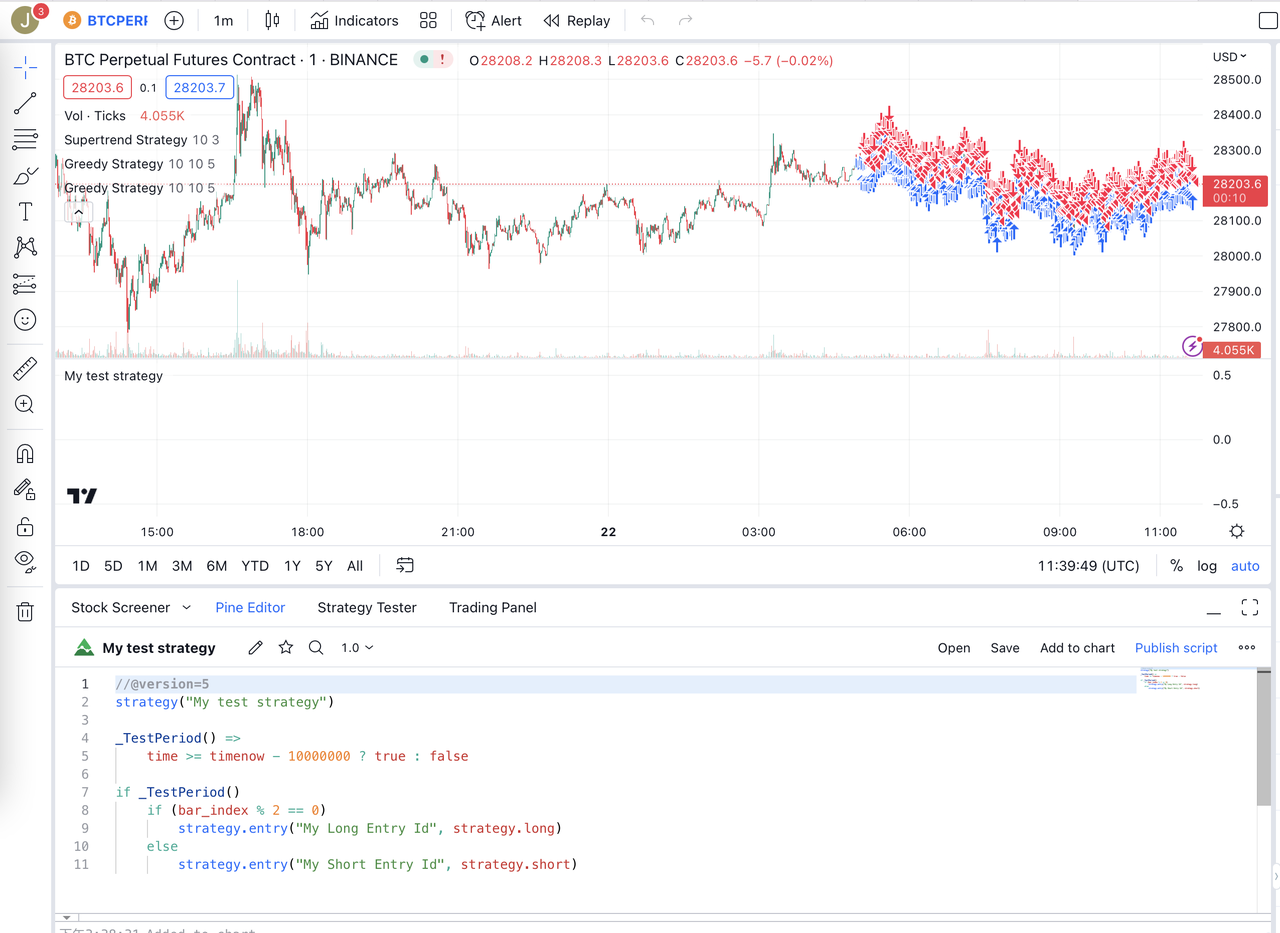The width and height of the screenshot is (1280, 933).
Task: Click the Pine Editor vertical scrollbar
Action: (1264, 740)
